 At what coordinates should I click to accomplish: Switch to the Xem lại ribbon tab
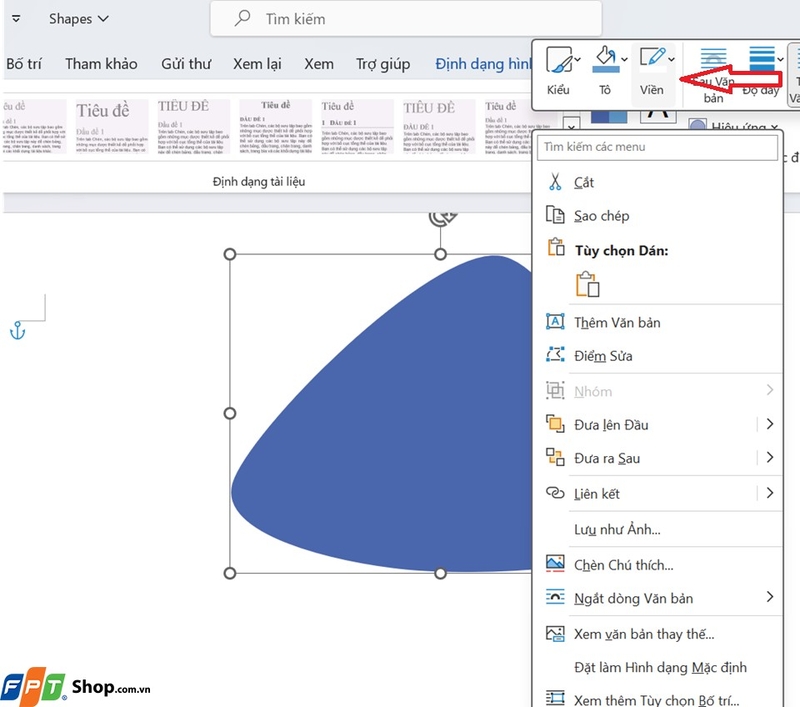(257, 63)
